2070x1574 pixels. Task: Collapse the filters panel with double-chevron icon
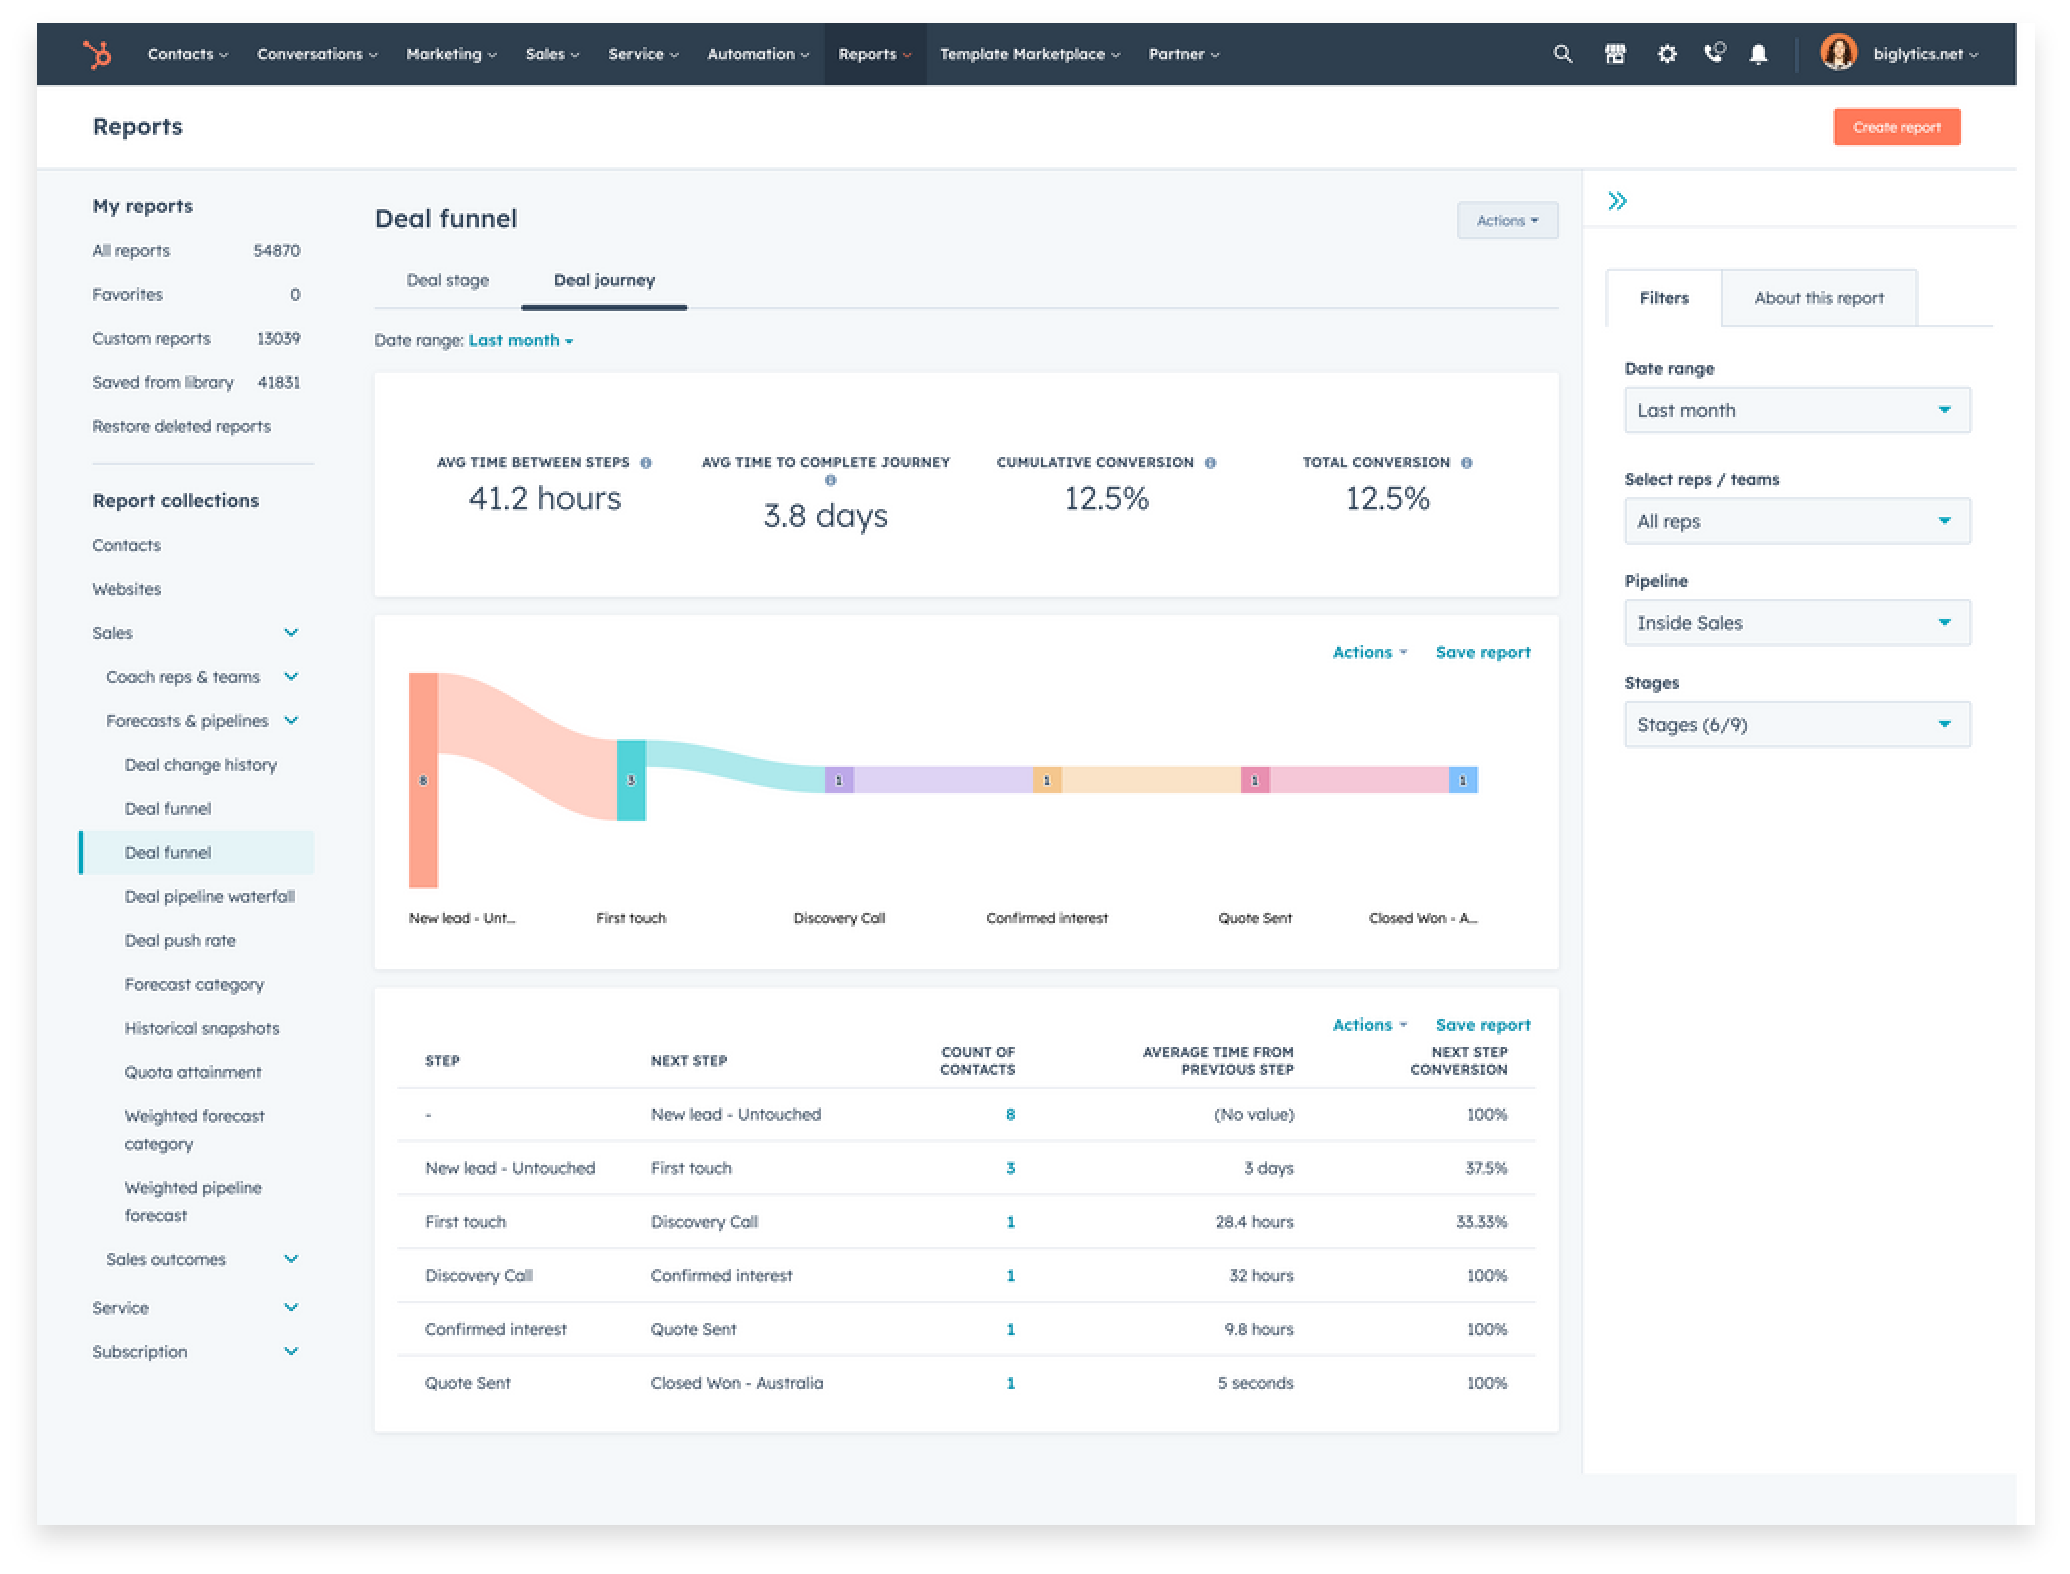tap(1617, 201)
